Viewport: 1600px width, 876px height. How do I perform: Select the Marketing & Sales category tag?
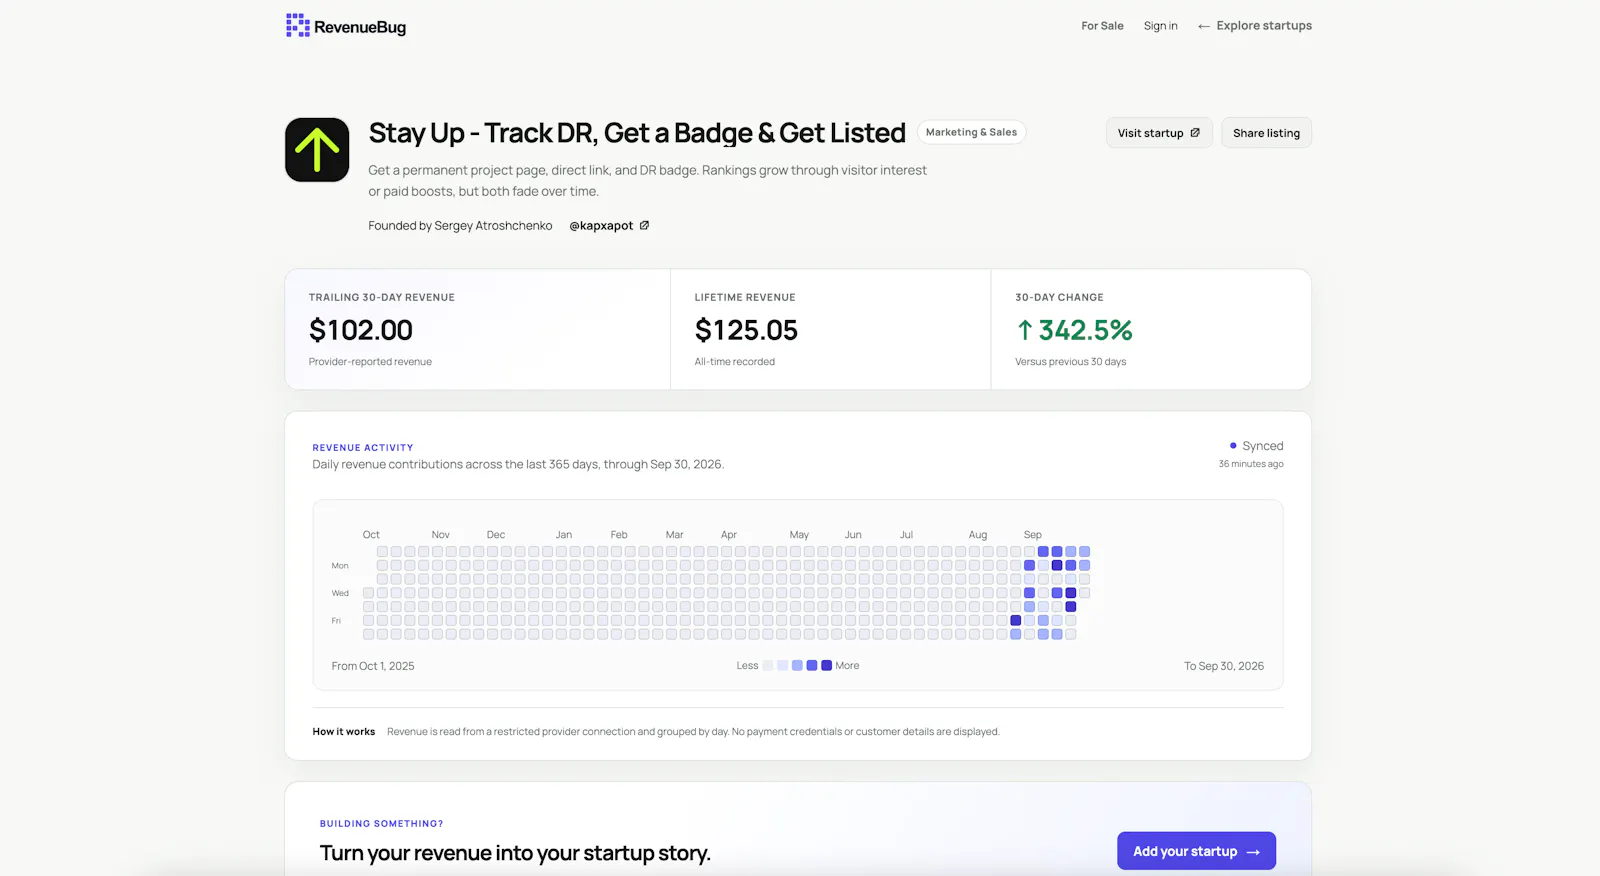click(971, 132)
